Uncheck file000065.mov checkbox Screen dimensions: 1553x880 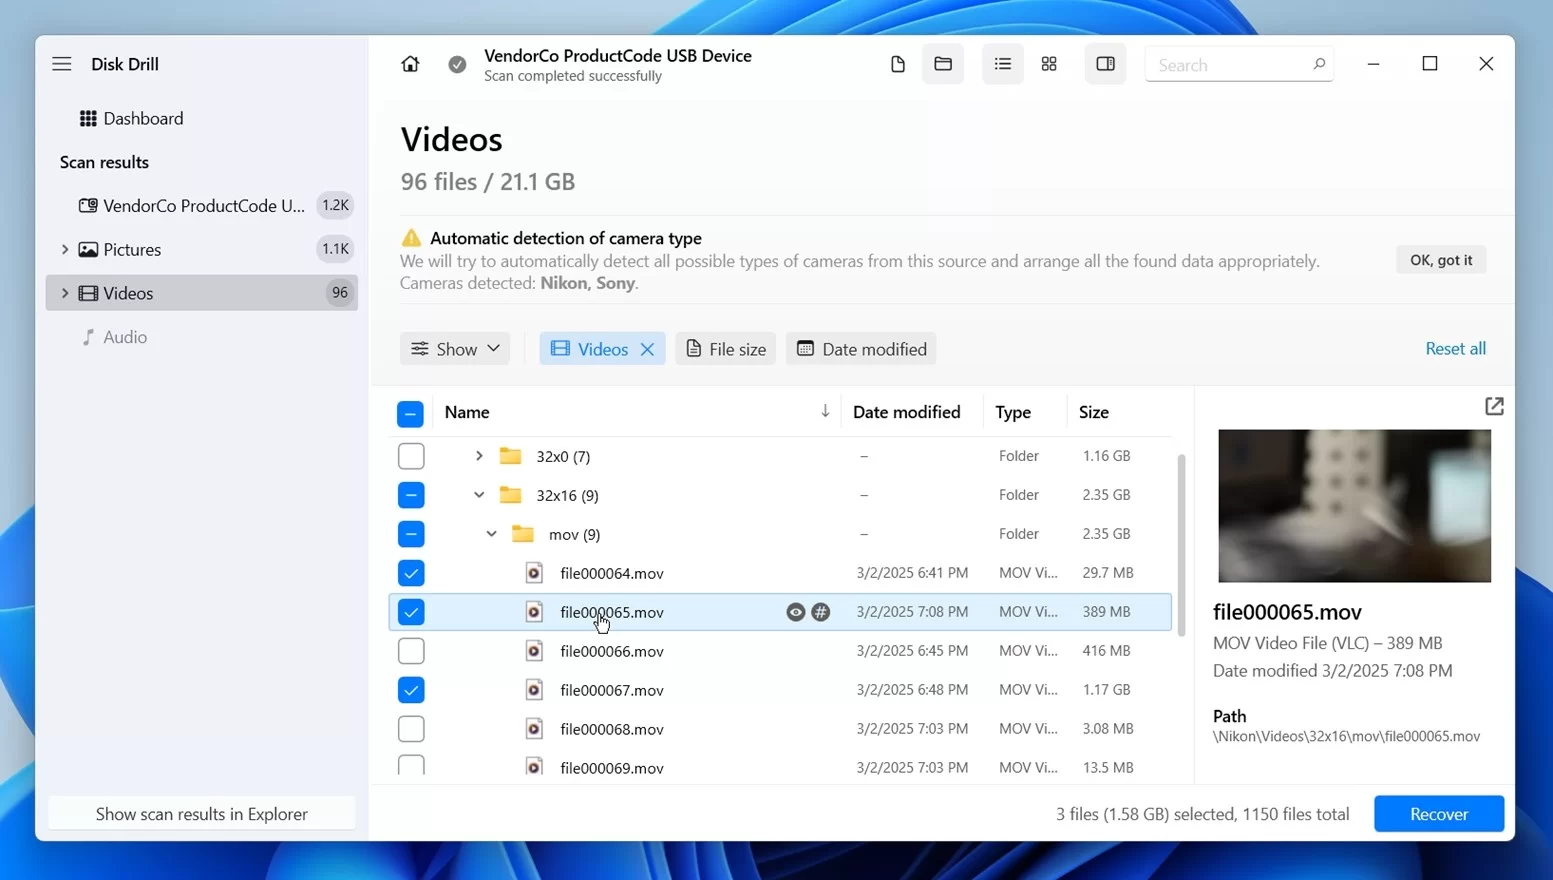(411, 612)
